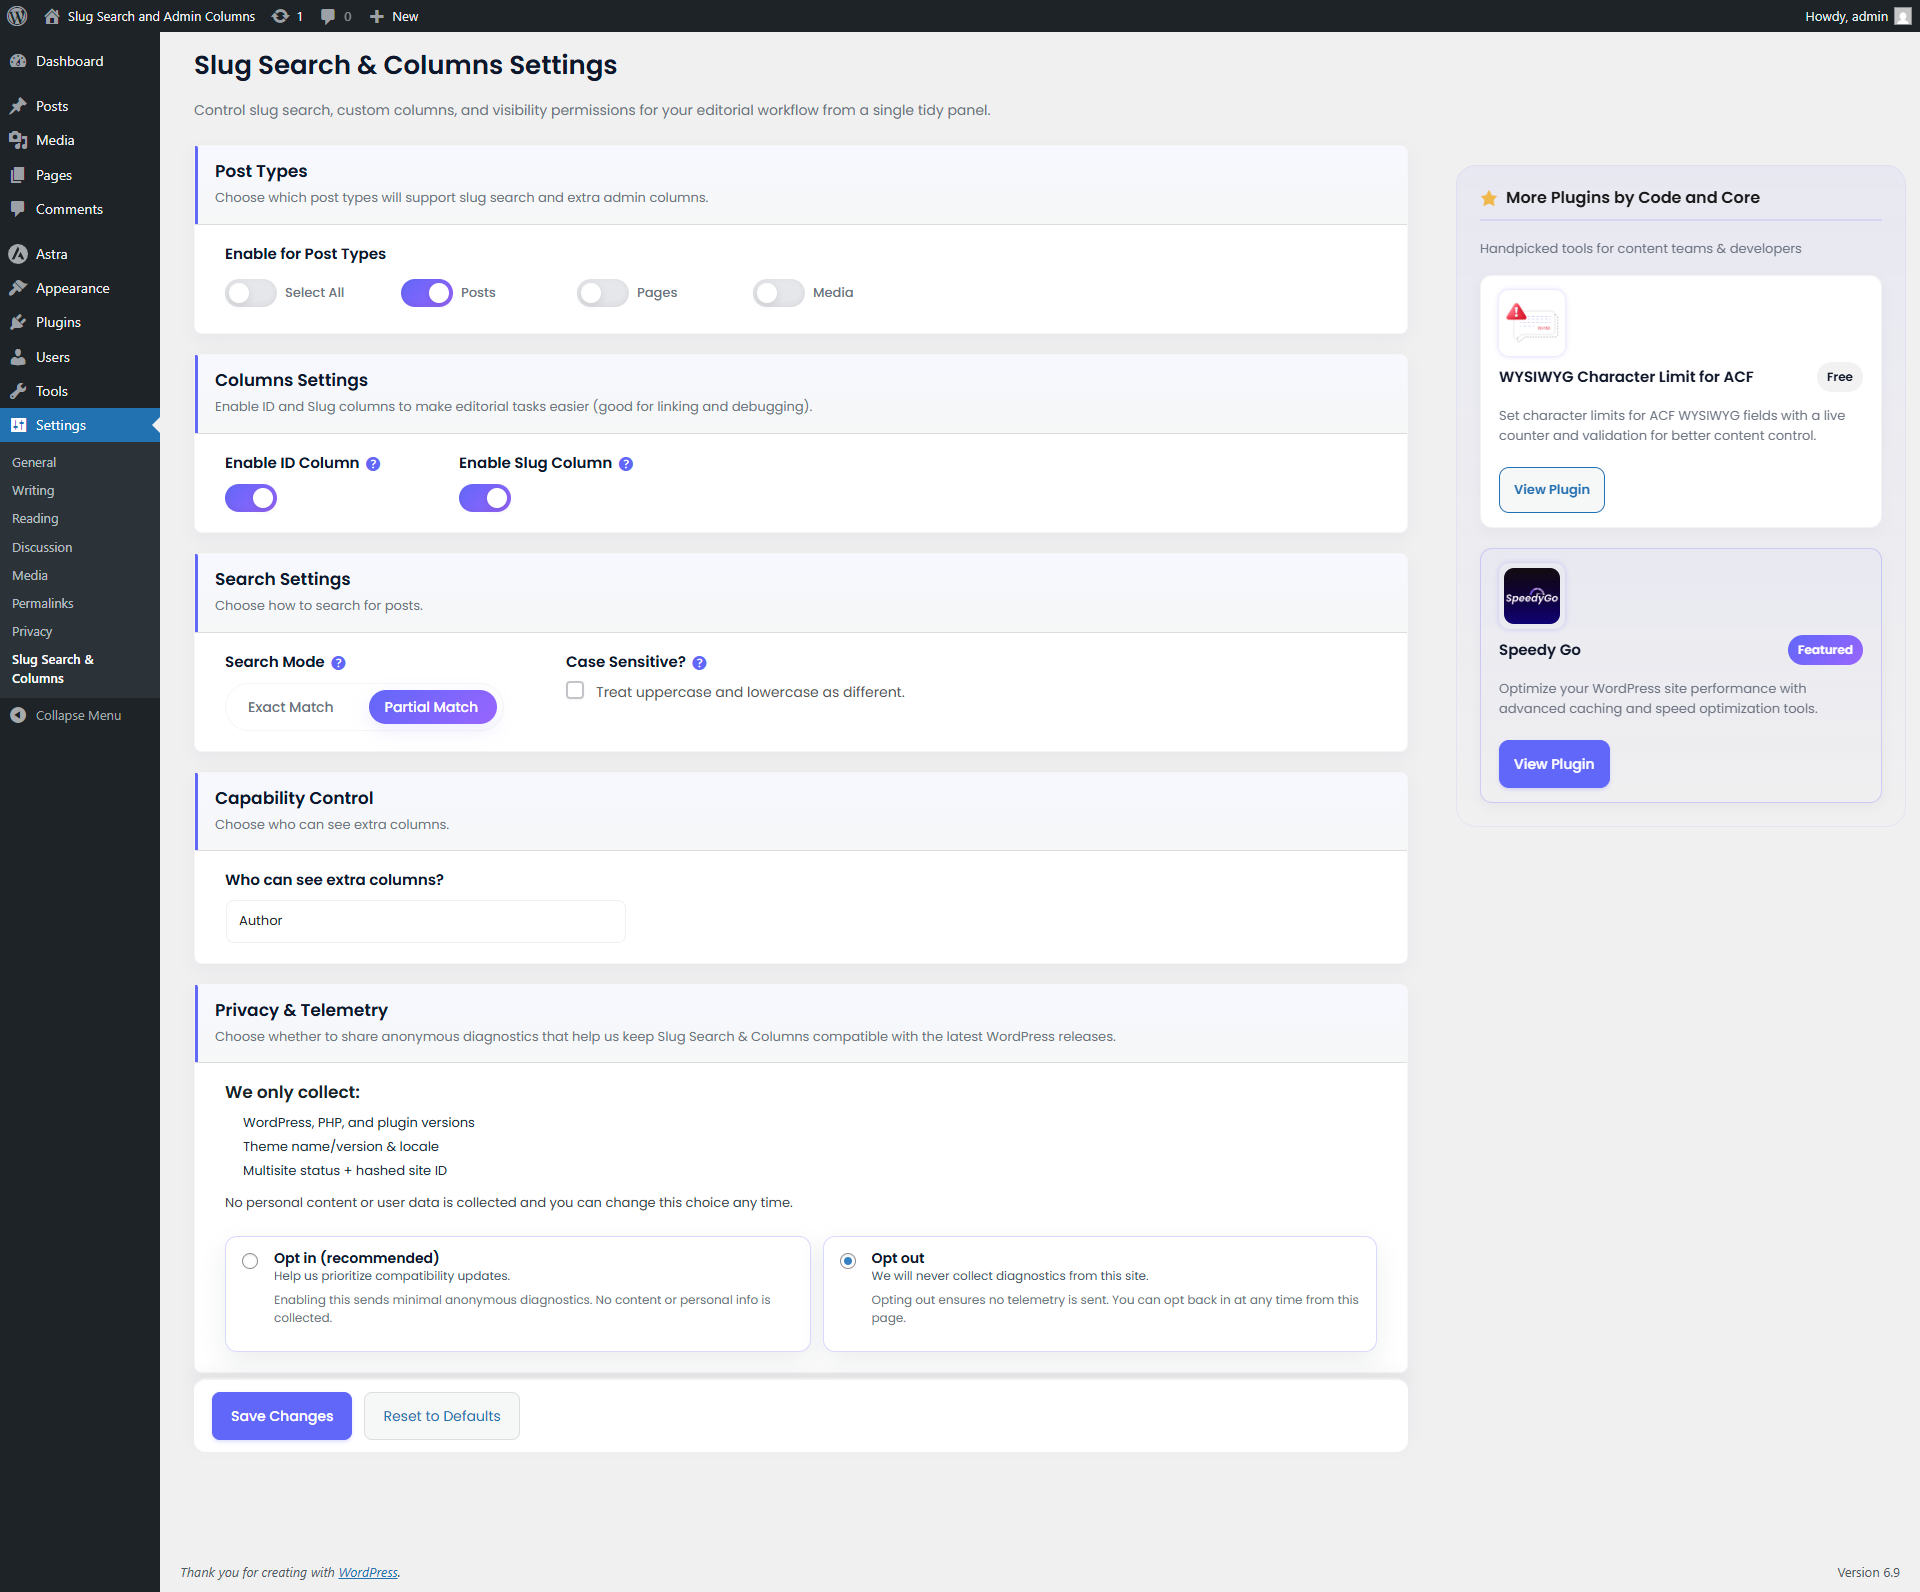The width and height of the screenshot is (1920, 1592).
Task: Open the WordPress logo menu in the toolbar
Action: pyautogui.click(x=16, y=16)
